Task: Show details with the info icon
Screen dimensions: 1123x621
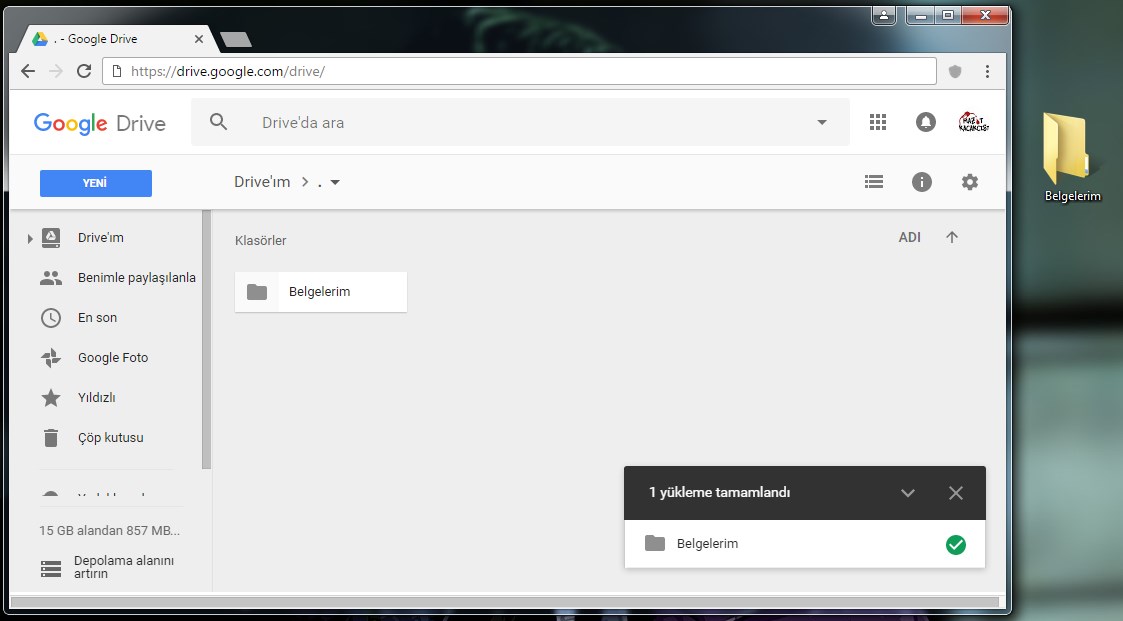Action: [x=922, y=182]
